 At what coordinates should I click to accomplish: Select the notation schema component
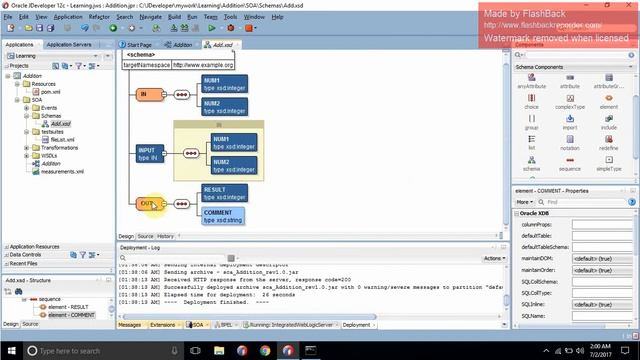coord(570,143)
